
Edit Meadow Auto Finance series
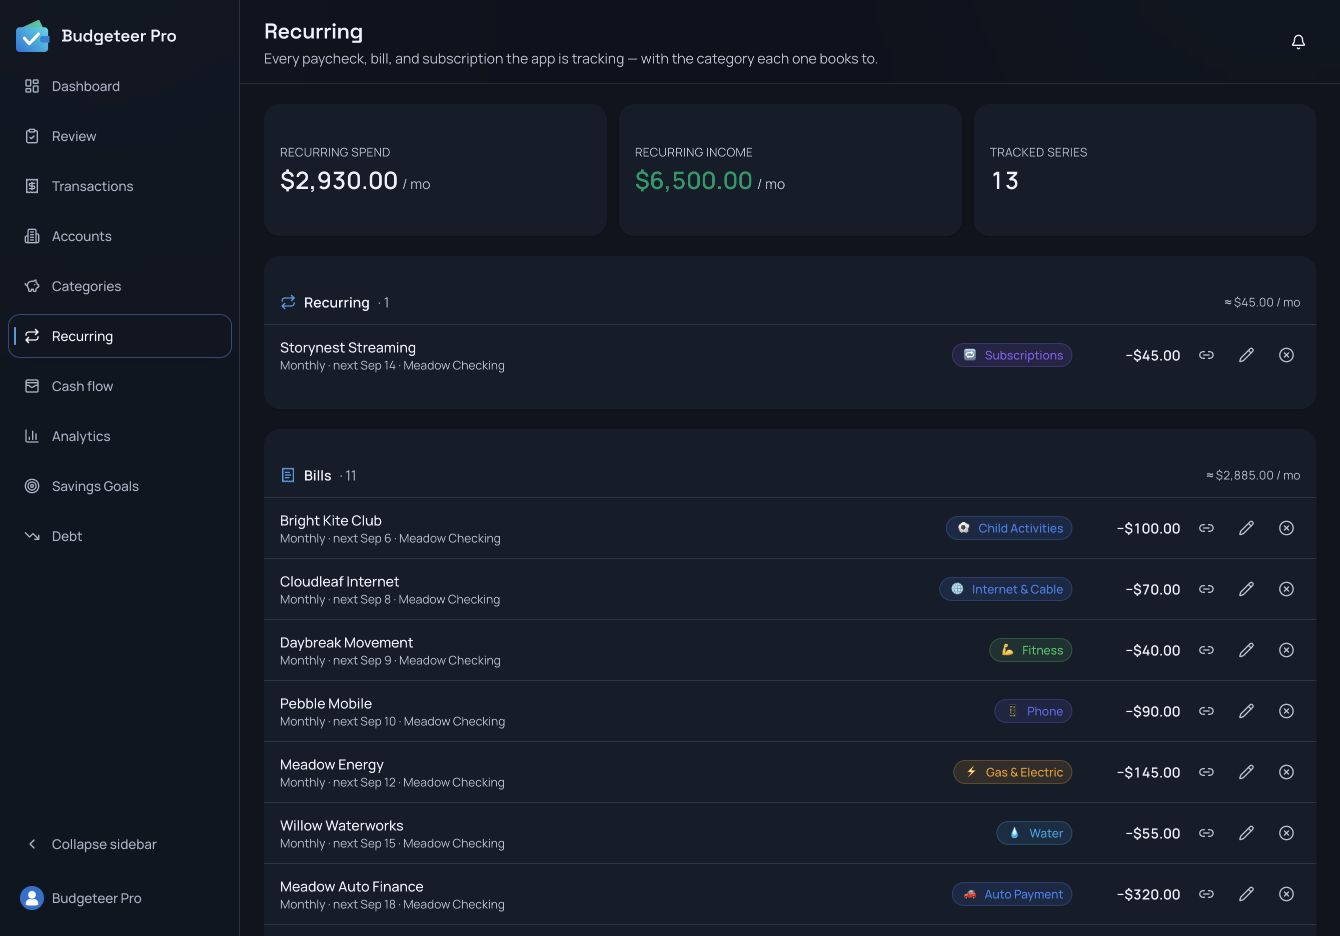[1247, 894]
